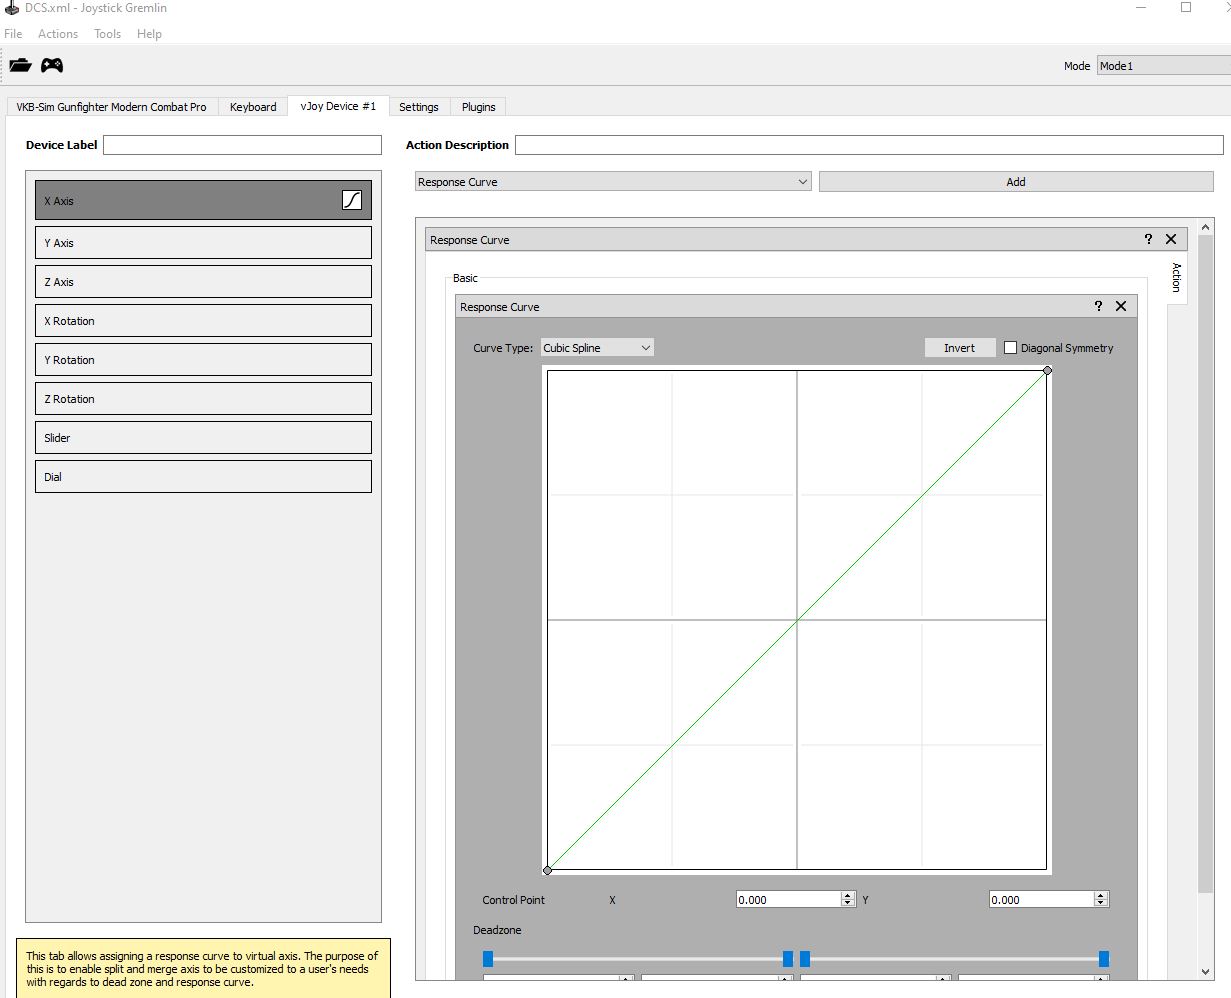Image resolution: width=1231 pixels, height=998 pixels.
Task: Click the Invert curve button
Action: pyautogui.click(x=959, y=348)
